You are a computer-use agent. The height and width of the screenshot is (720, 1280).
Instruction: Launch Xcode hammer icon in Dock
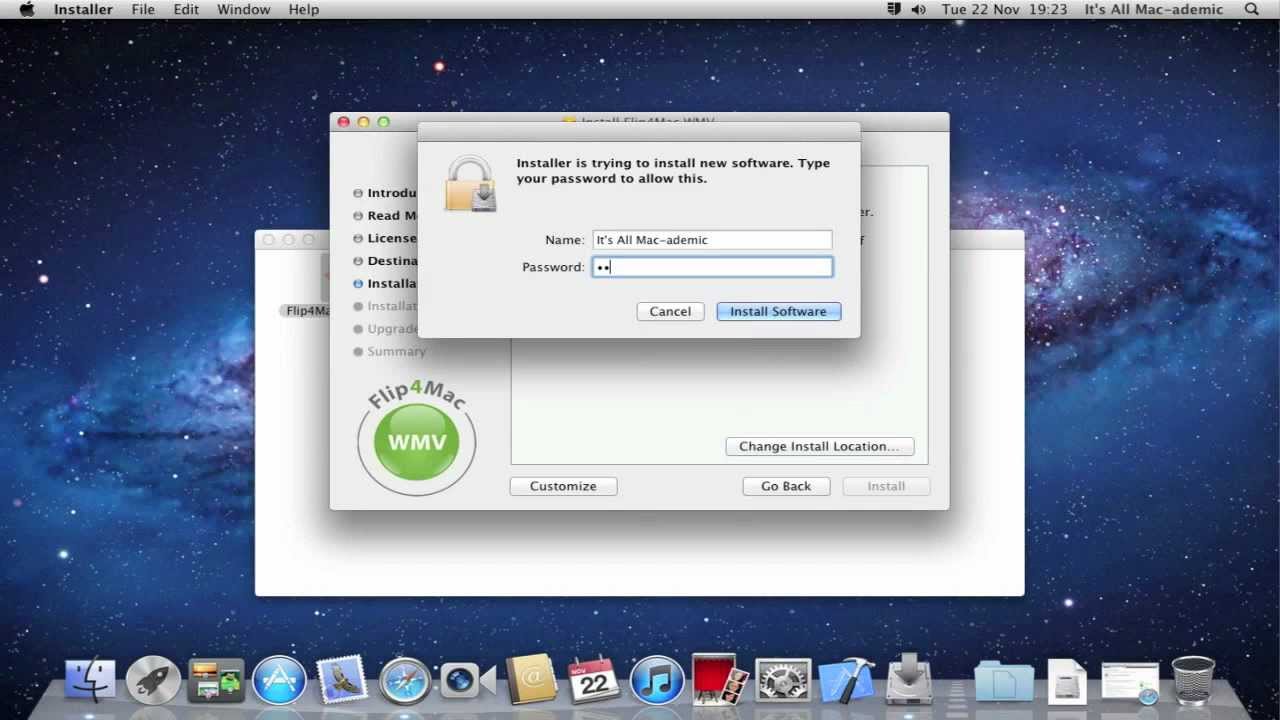click(847, 681)
